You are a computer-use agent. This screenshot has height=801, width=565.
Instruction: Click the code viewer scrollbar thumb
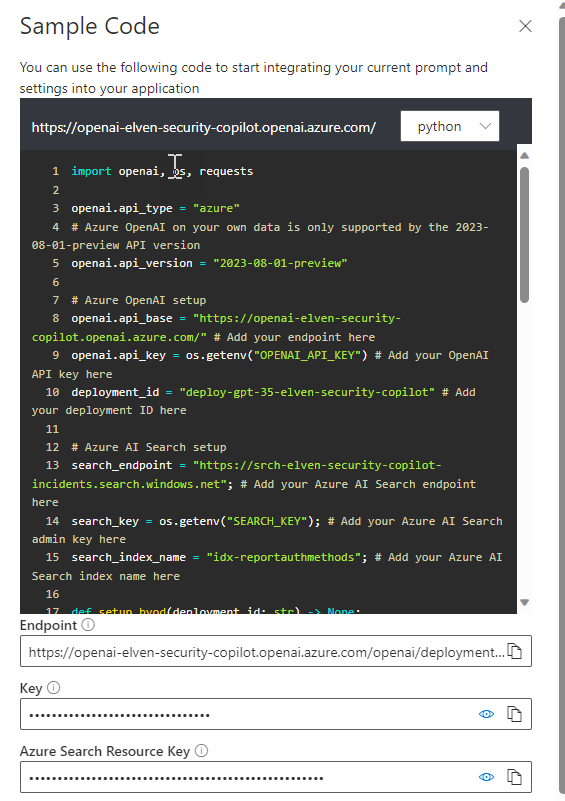coord(524,235)
